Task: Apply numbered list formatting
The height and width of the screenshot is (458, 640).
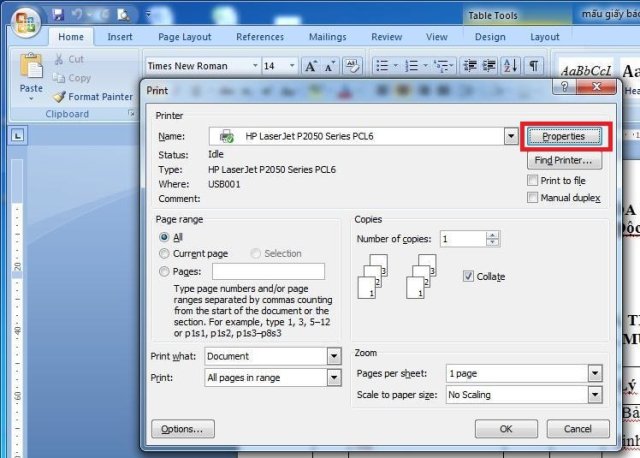Action: tap(411, 66)
